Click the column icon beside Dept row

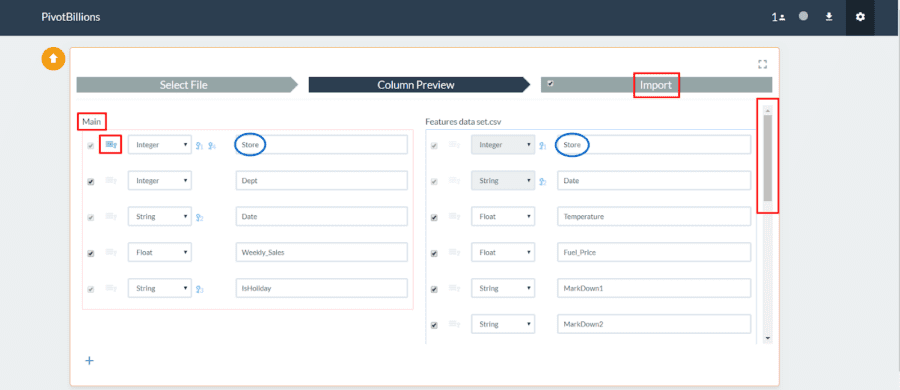(x=111, y=181)
